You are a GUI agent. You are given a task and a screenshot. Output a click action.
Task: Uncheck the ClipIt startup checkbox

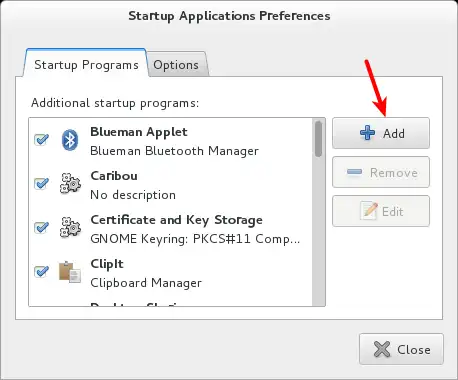(41, 271)
